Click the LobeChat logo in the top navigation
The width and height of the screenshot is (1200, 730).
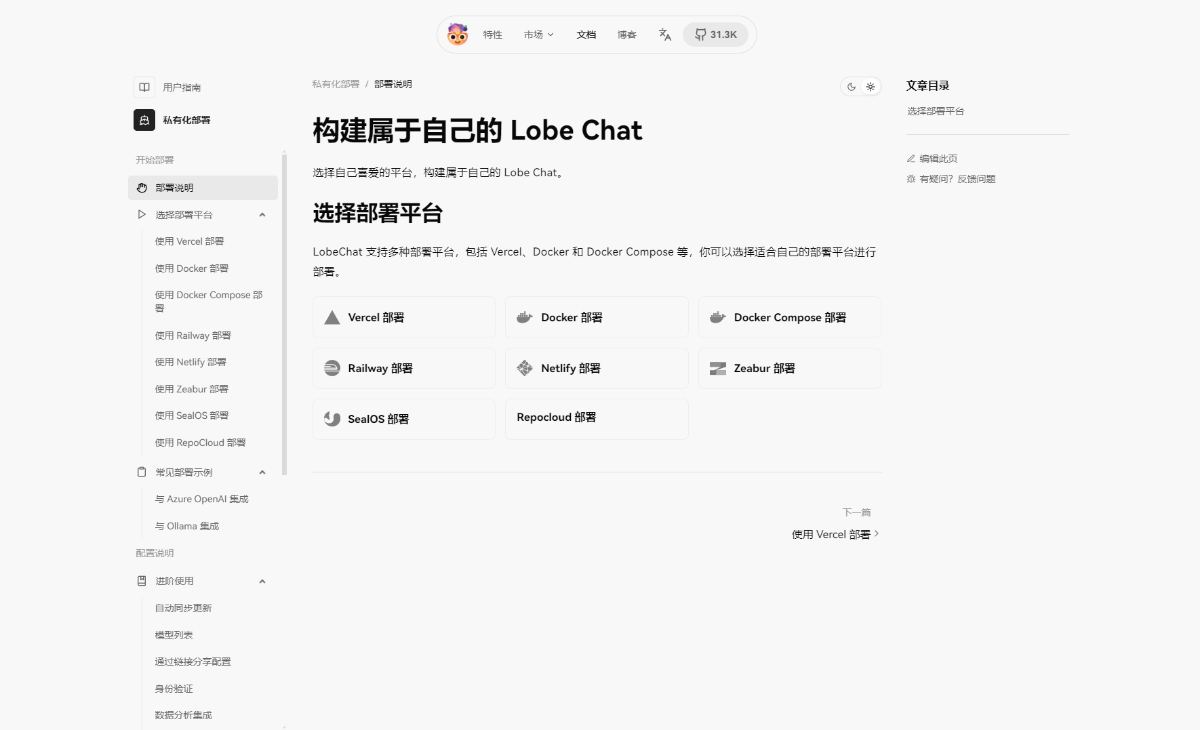pyautogui.click(x=458, y=33)
